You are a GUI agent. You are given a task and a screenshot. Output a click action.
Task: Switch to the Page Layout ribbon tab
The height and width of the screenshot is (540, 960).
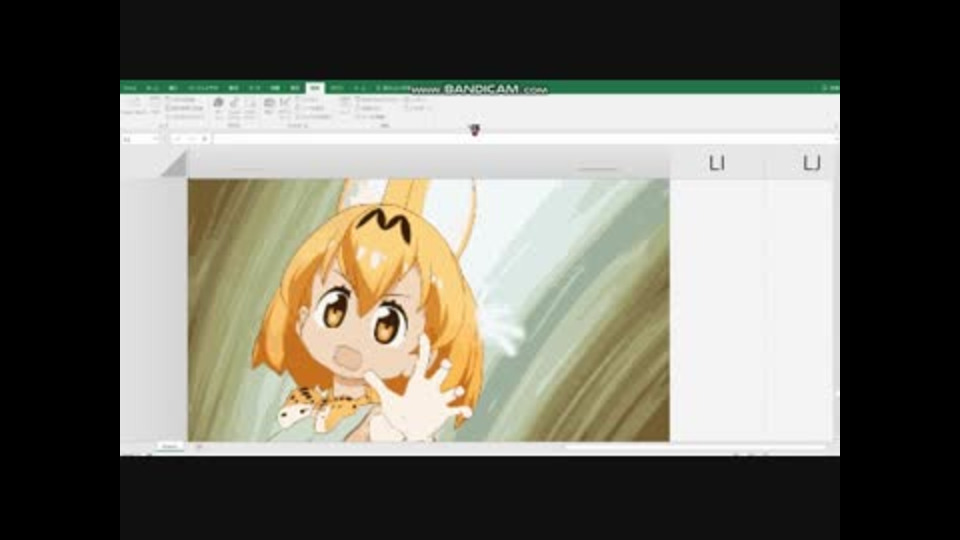(203, 88)
